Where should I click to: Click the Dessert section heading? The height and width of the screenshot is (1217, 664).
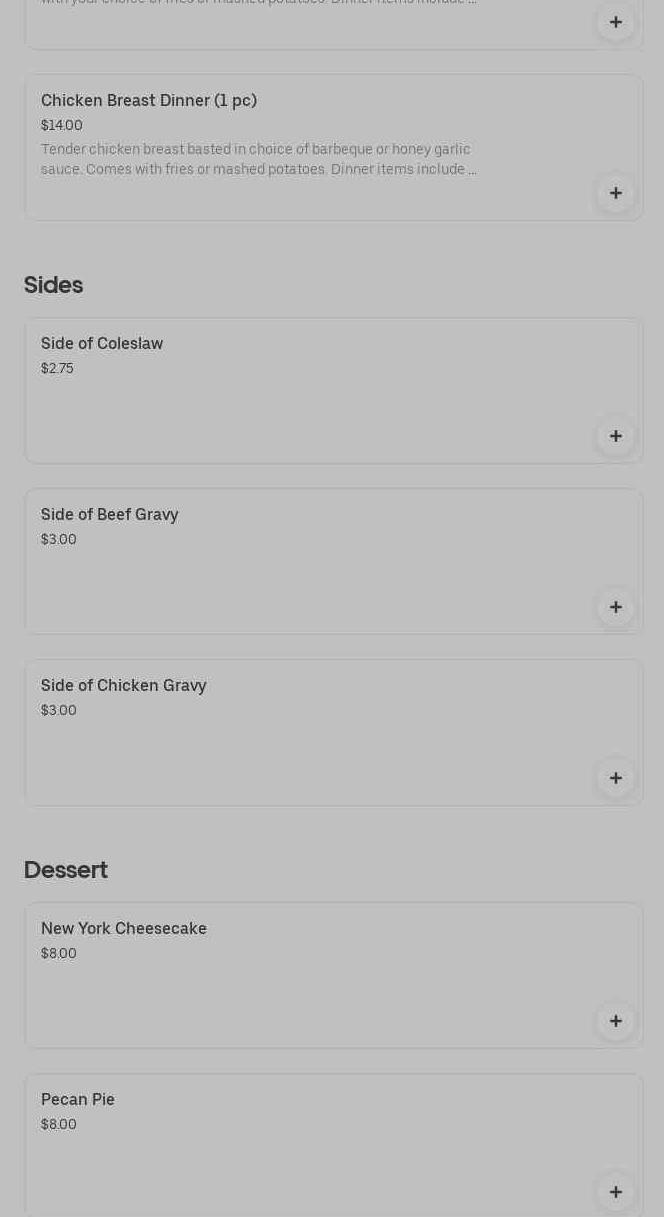[x=66, y=870]
